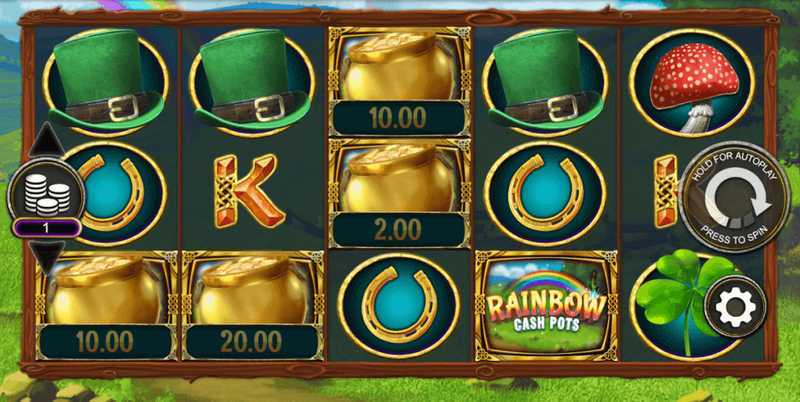
Task: Click the horseshoe in the bottom middle reel
Action: (x=399, y=305)
